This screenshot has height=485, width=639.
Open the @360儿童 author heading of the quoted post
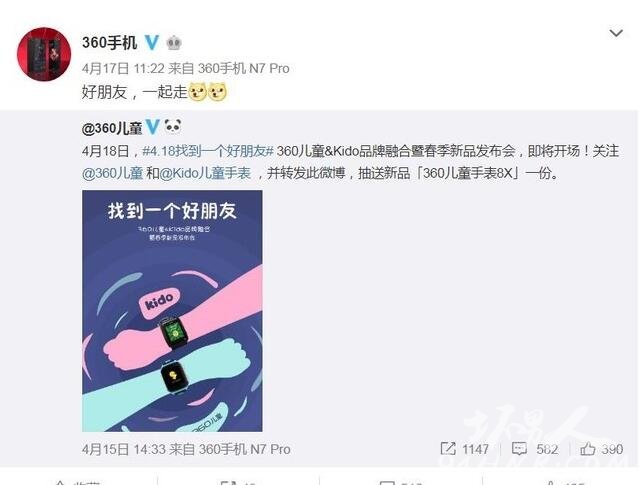pos(112,128)
